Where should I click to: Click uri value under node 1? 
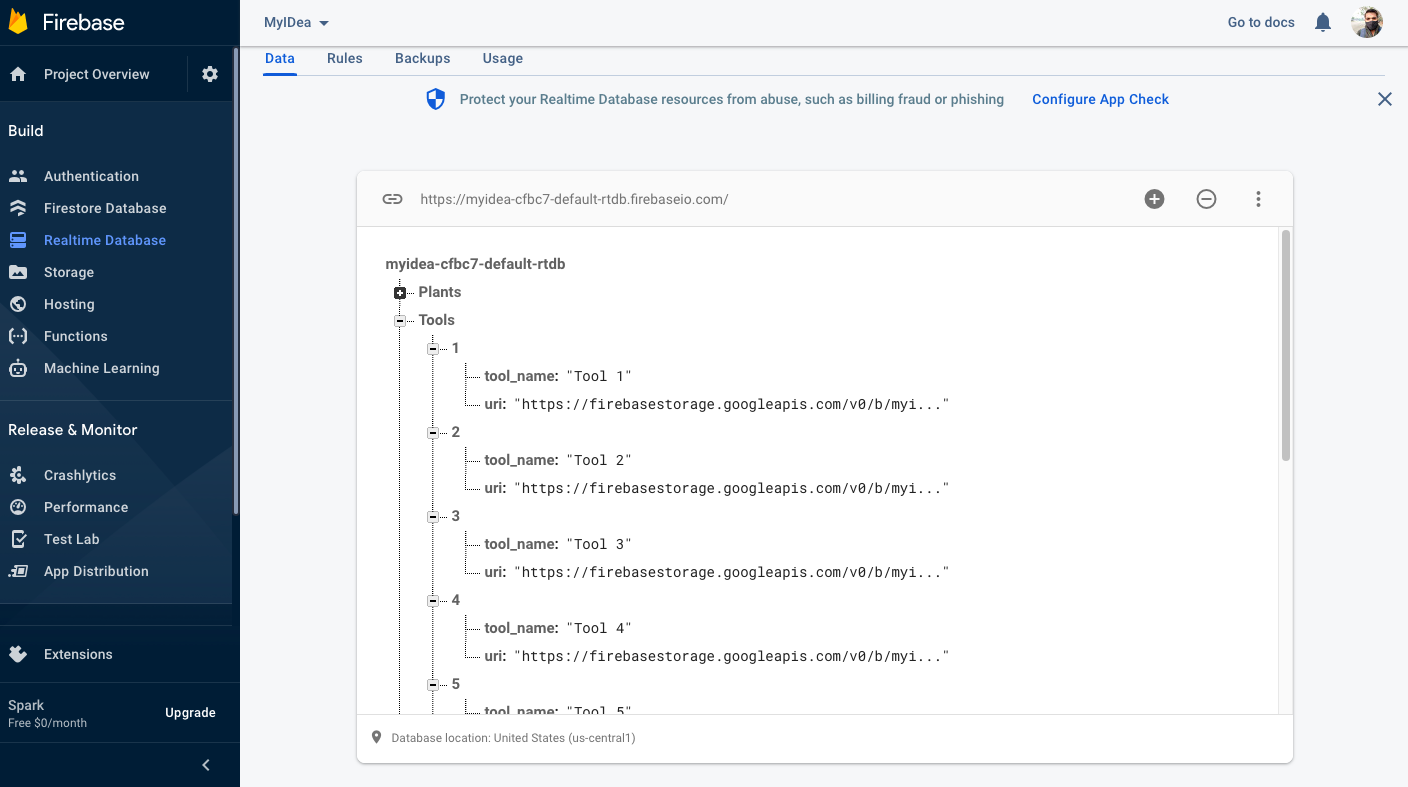[731, 404]
